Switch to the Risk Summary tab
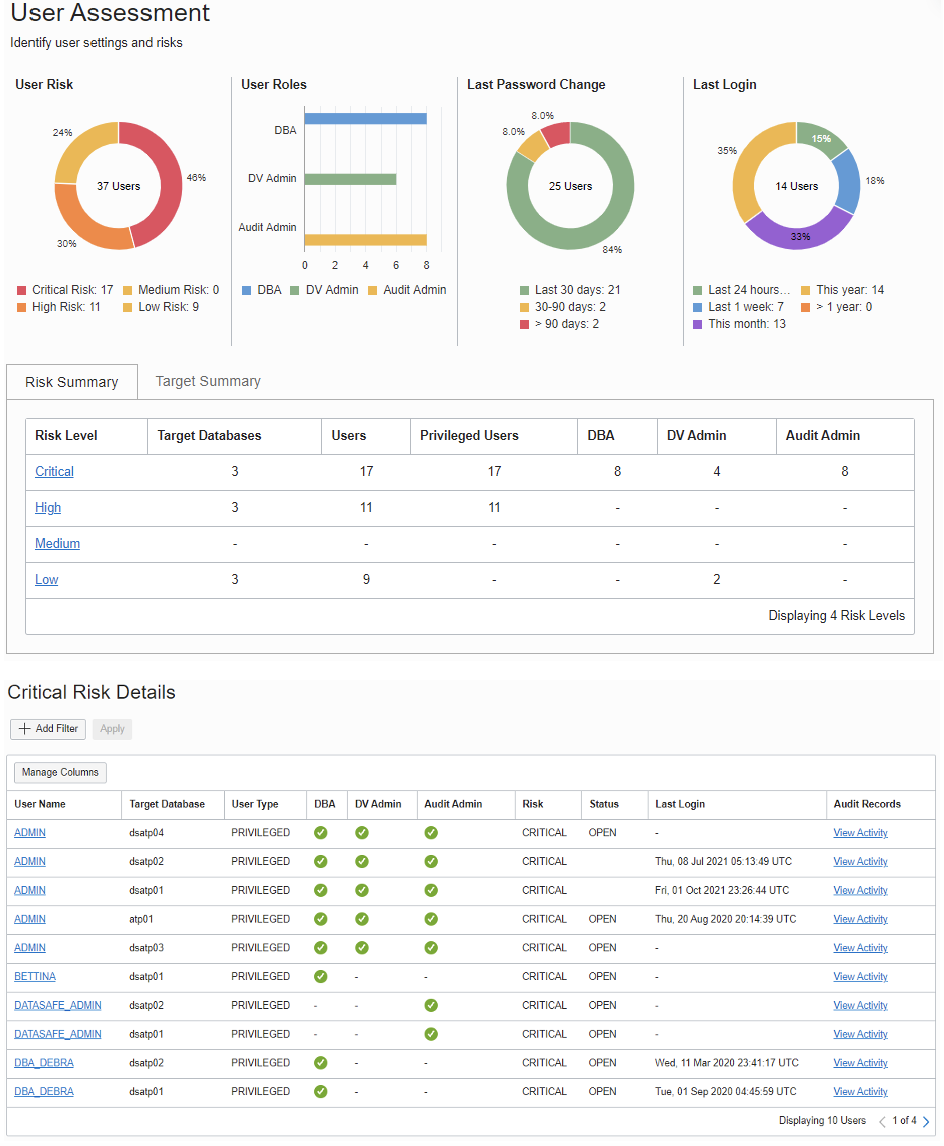 (72, 382)
